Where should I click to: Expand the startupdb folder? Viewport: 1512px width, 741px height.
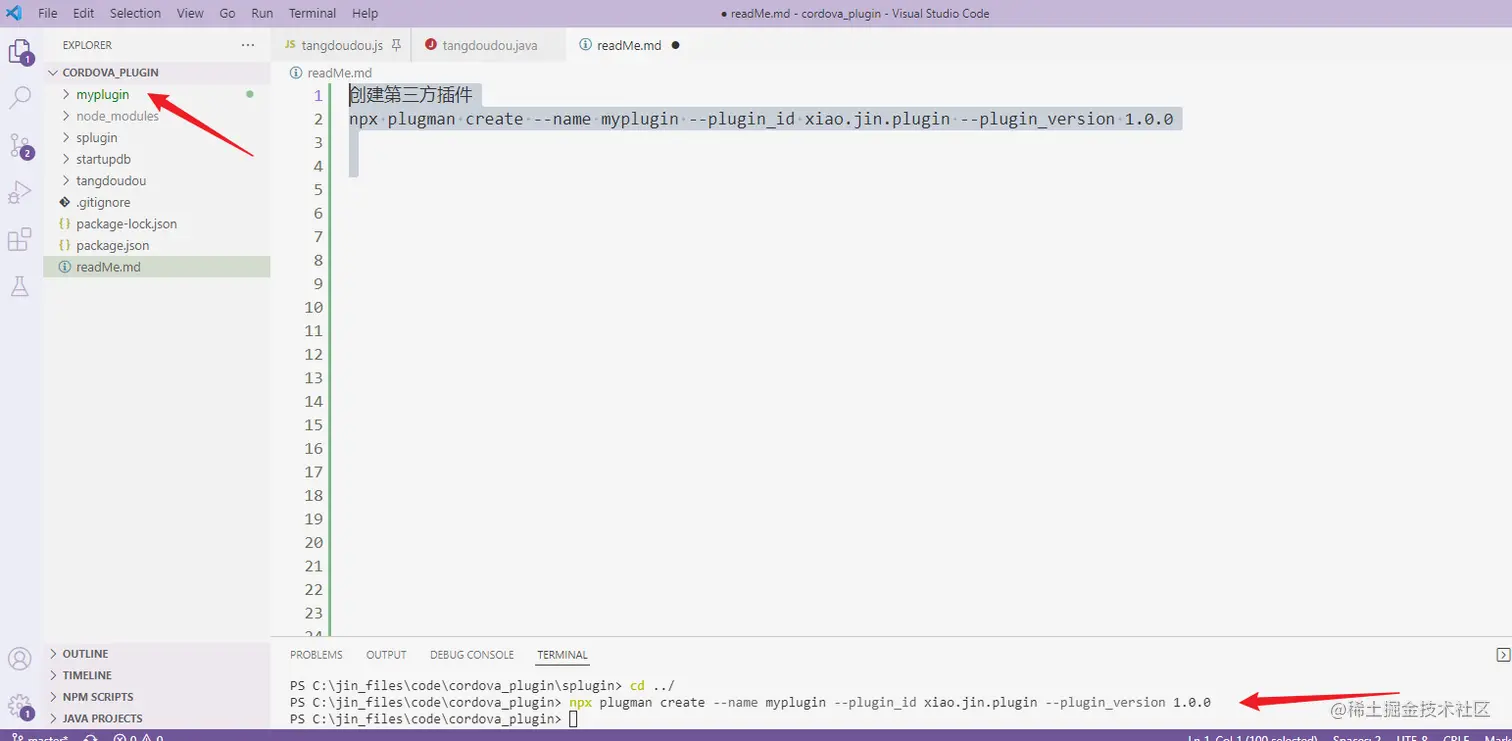click(x=66, y=159)
